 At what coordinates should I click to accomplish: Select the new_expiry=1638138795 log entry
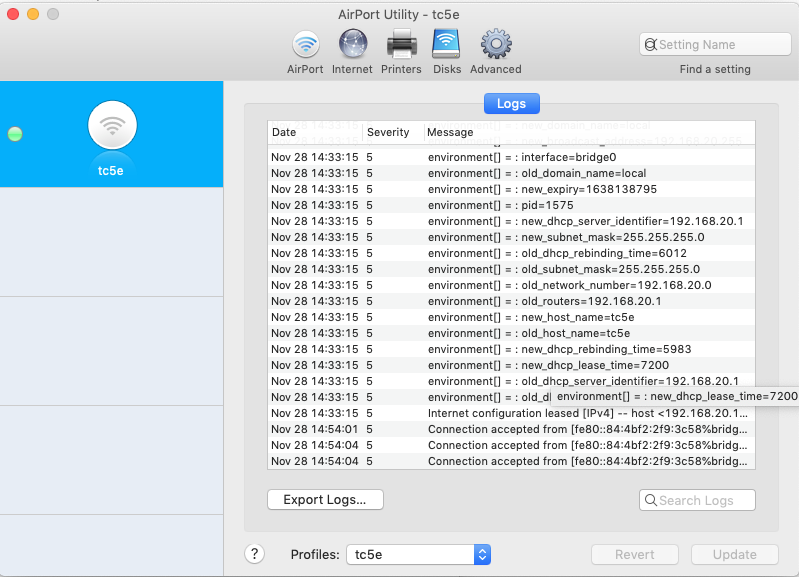(x=511, y=189)
